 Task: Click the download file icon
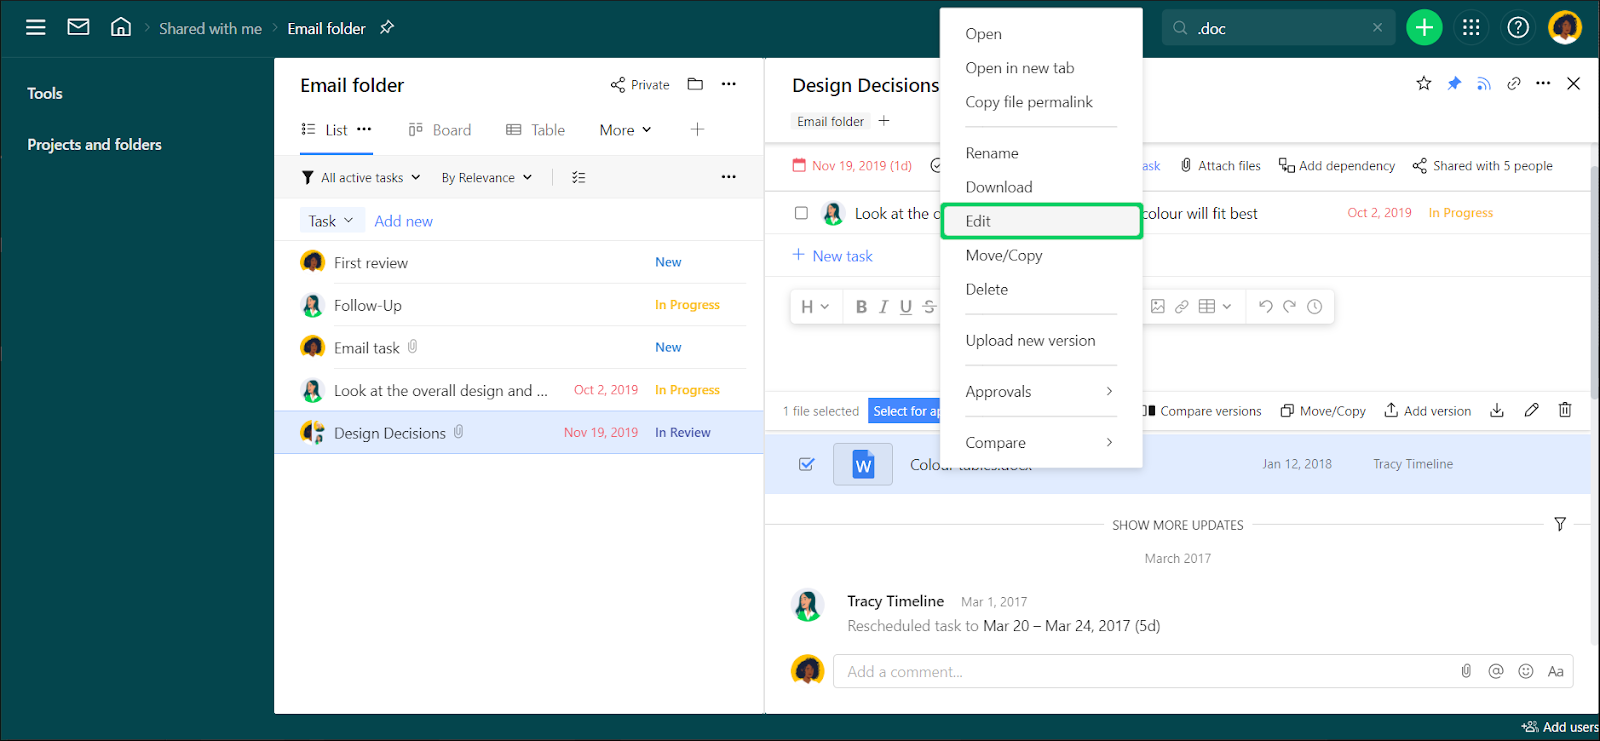click(1497, 410)
